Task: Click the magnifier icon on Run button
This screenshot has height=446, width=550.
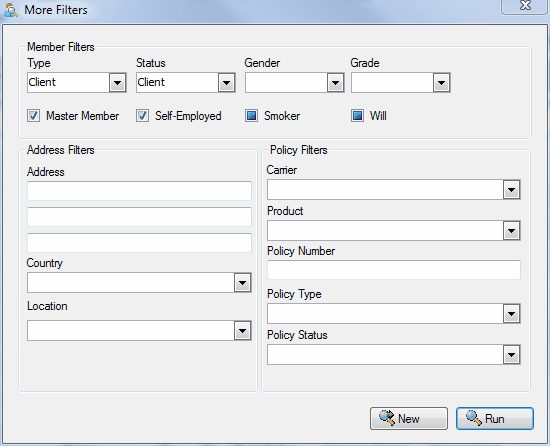Action: click(x=474, y=418)
